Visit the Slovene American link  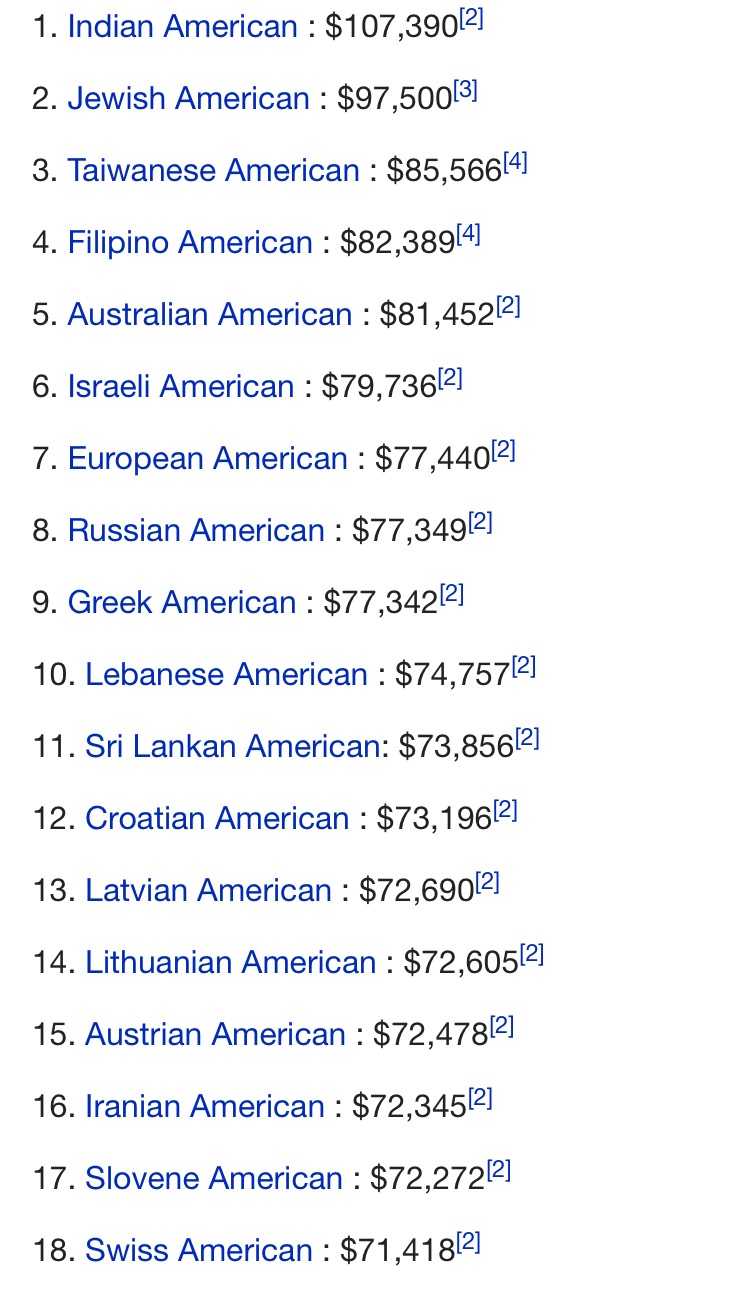click(x=214, y=1179)
